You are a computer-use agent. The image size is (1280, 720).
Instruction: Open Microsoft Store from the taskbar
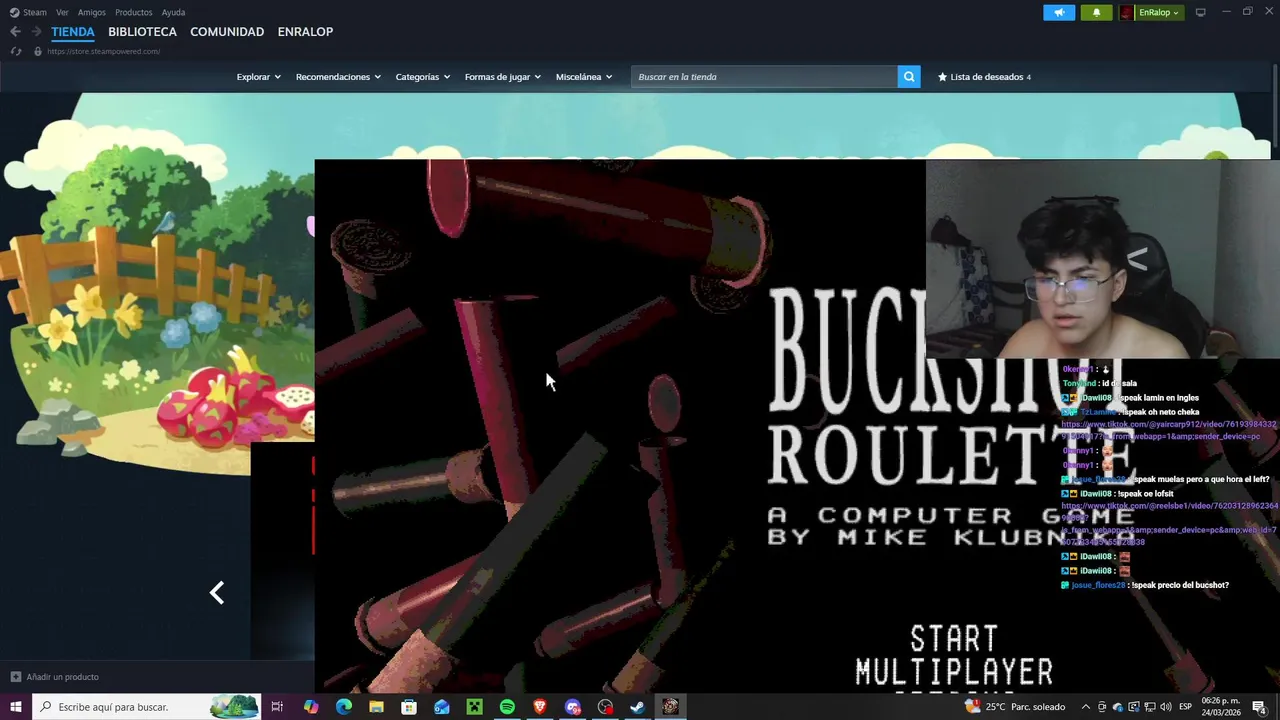pos(409,707)
